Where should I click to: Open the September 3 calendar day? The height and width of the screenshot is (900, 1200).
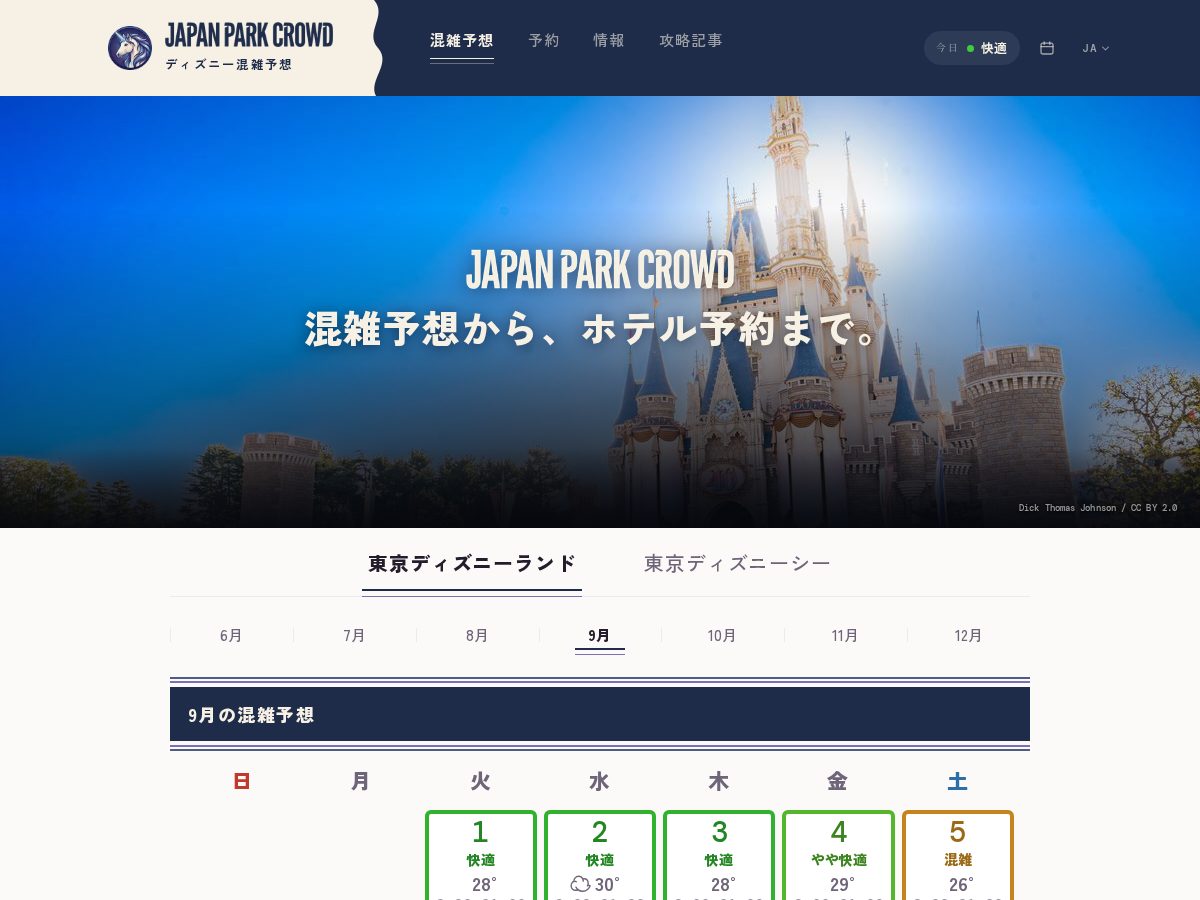point(719,856)
